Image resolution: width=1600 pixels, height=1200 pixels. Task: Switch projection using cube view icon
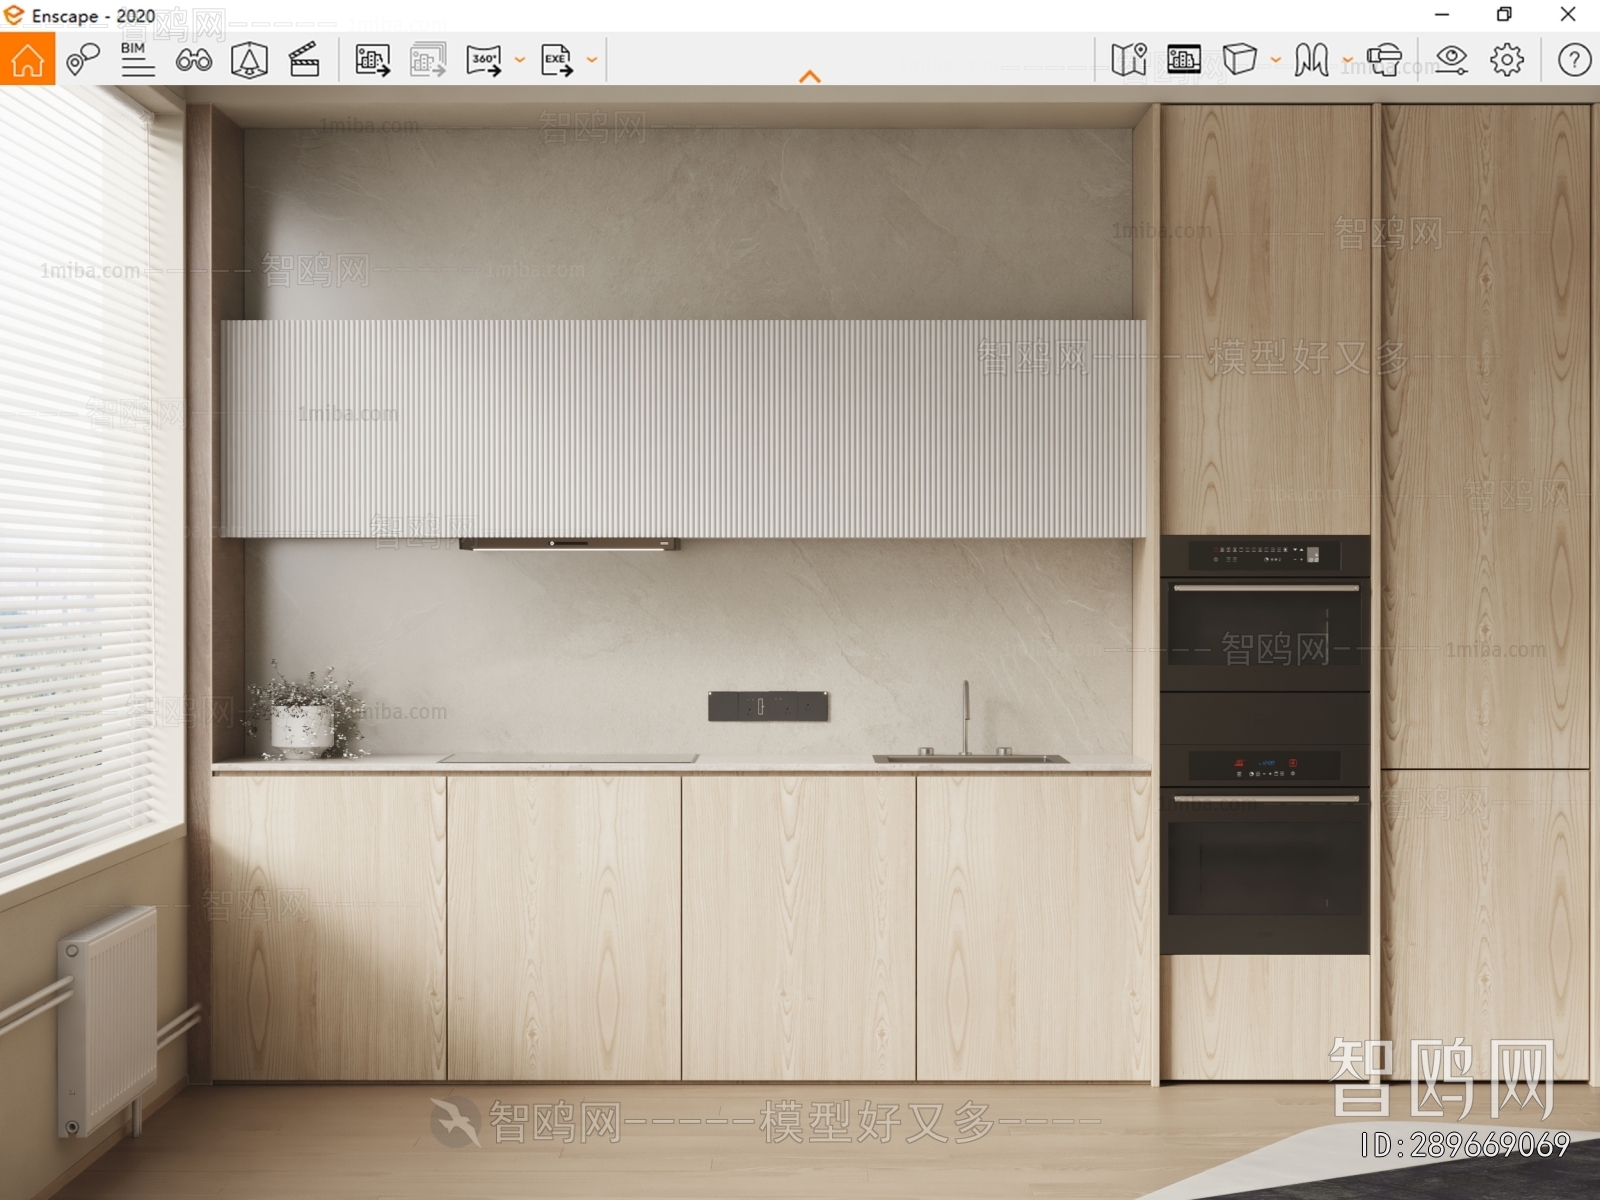(1240, 60)
